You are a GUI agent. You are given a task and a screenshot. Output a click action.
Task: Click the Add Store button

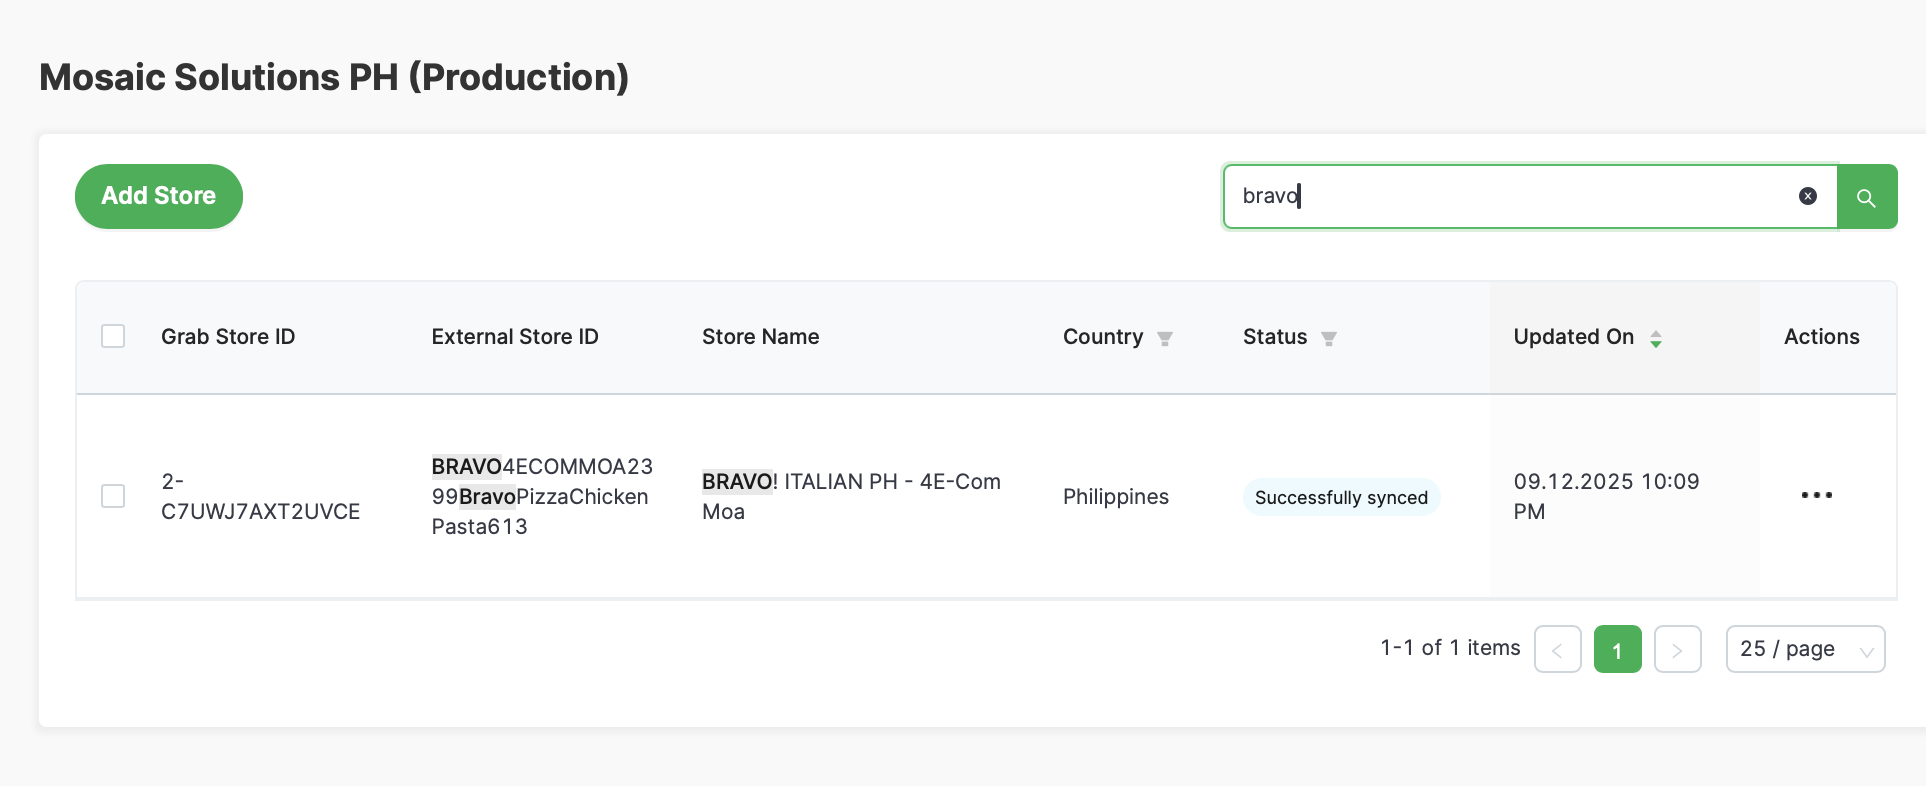[159, 196]
